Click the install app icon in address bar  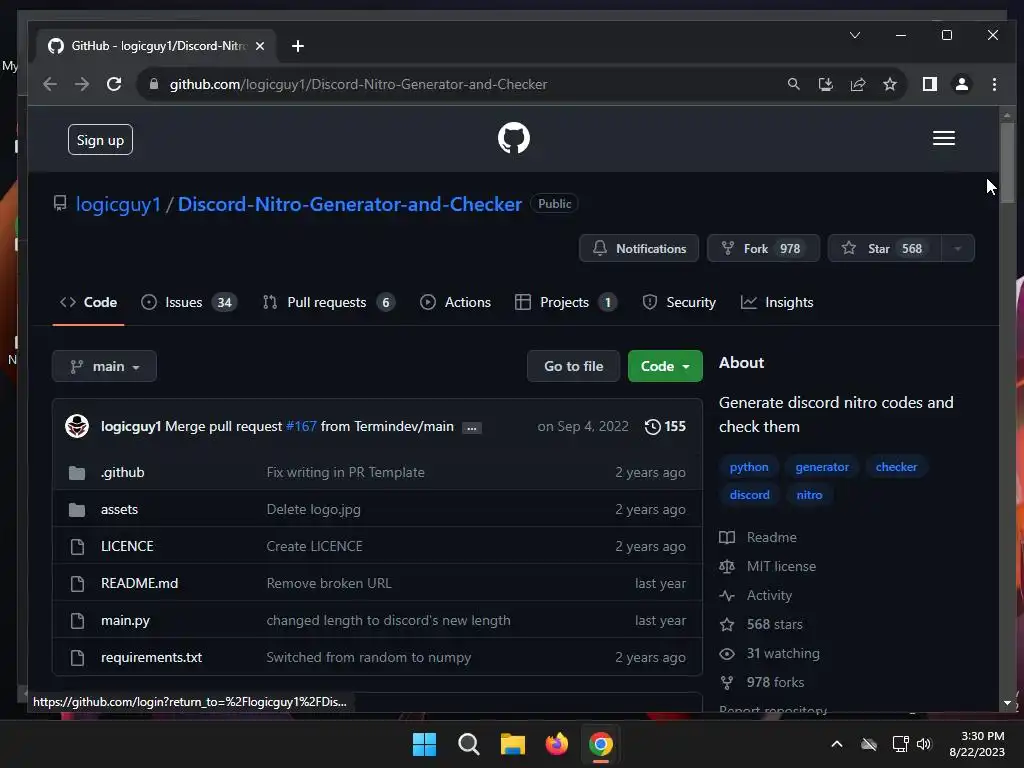(825, 84)
